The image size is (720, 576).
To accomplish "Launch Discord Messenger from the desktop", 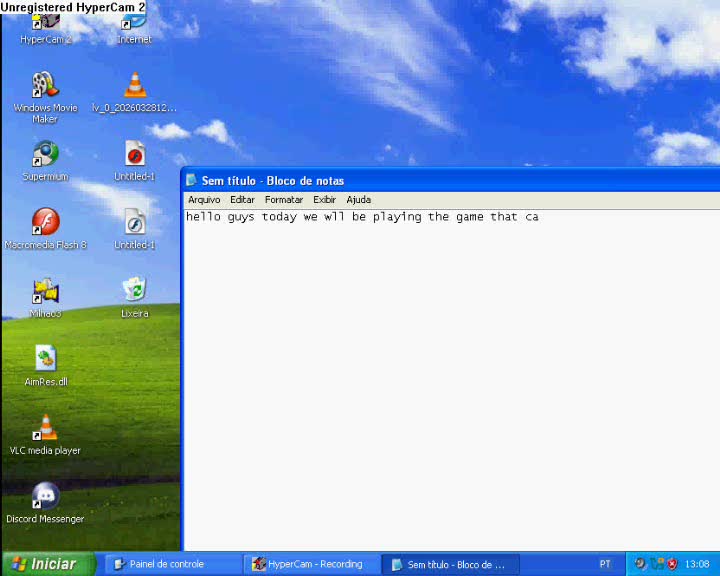I will (x=45, y=496).
